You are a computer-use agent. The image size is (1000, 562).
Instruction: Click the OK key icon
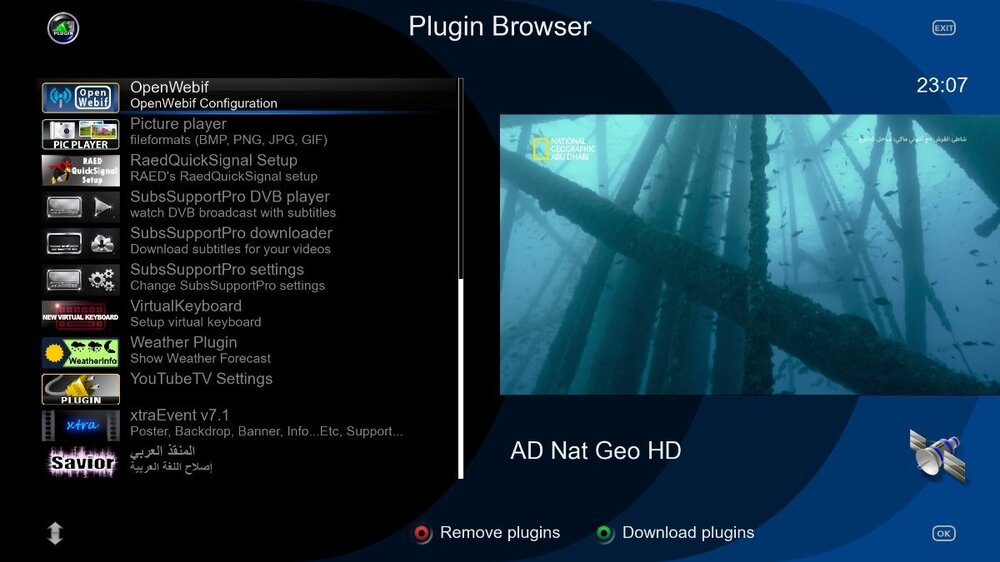(943, 533)
